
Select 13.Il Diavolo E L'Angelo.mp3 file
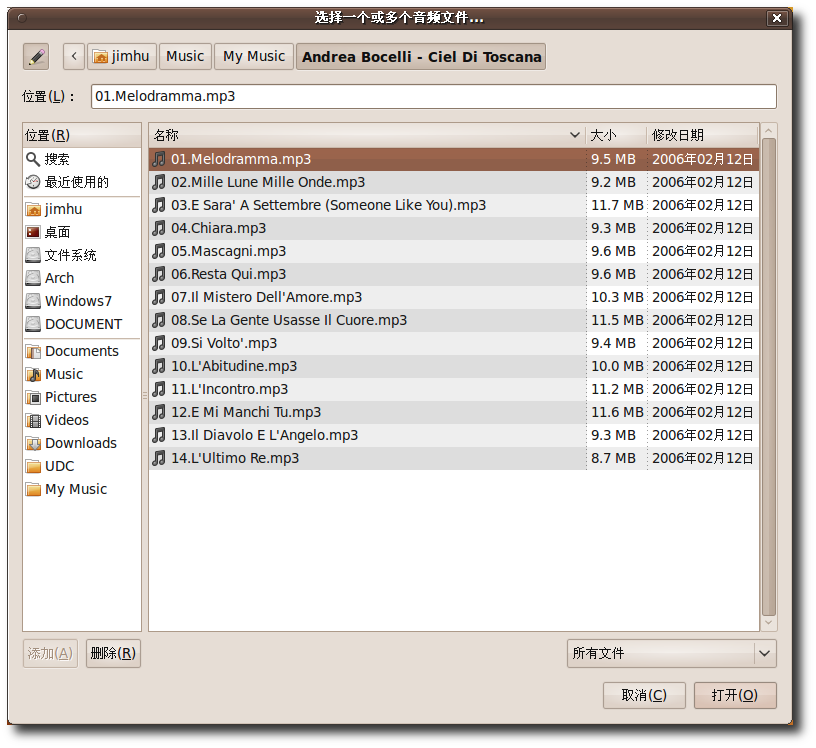(454, 435)
